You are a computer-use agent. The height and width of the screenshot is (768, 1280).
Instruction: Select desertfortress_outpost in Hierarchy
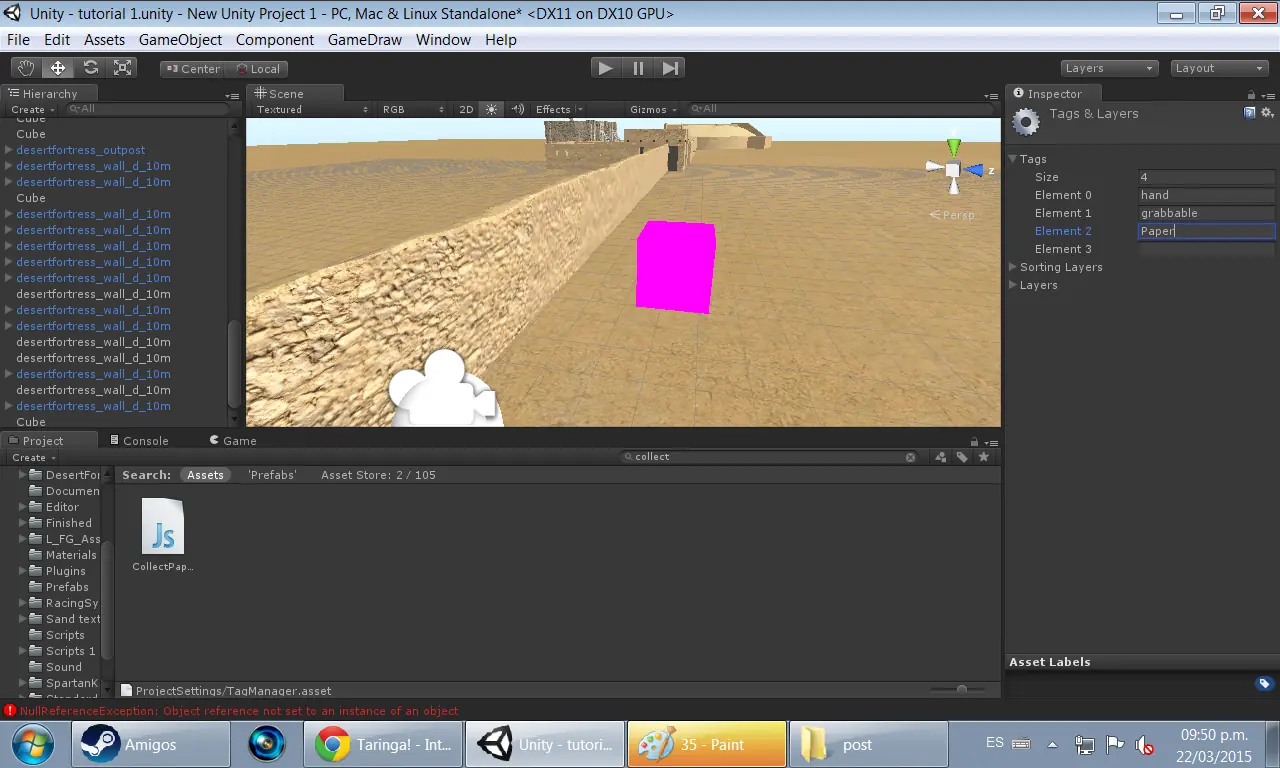click(x=80, y=150)
